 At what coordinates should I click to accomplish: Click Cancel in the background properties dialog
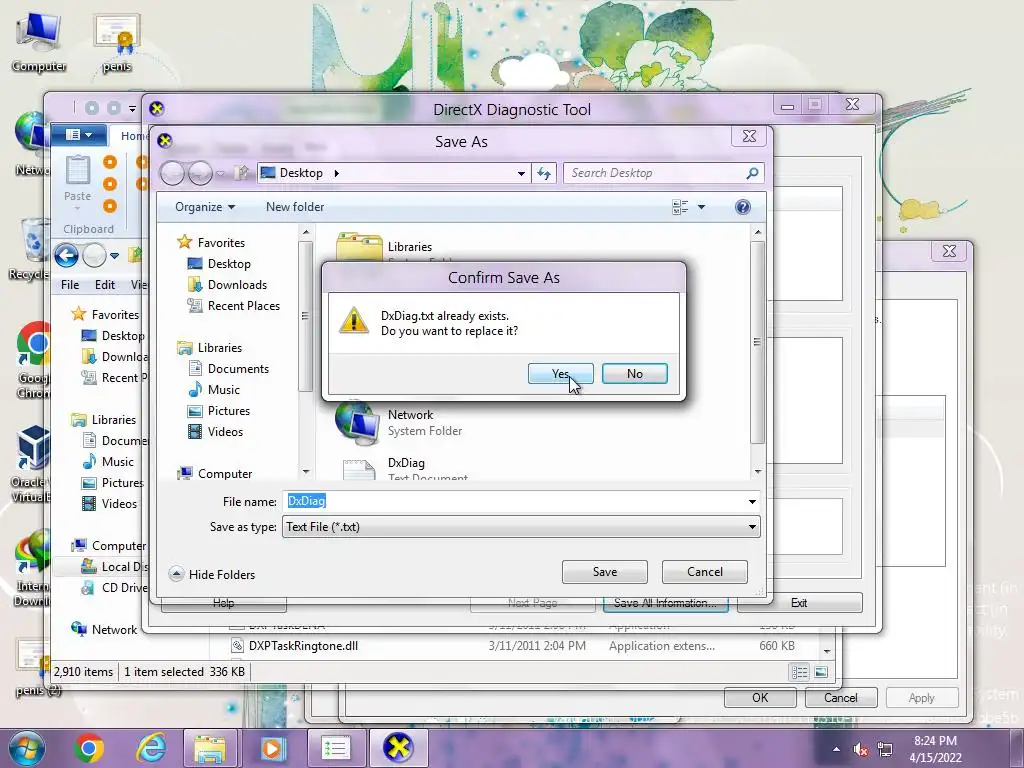(x=840, y=697)
